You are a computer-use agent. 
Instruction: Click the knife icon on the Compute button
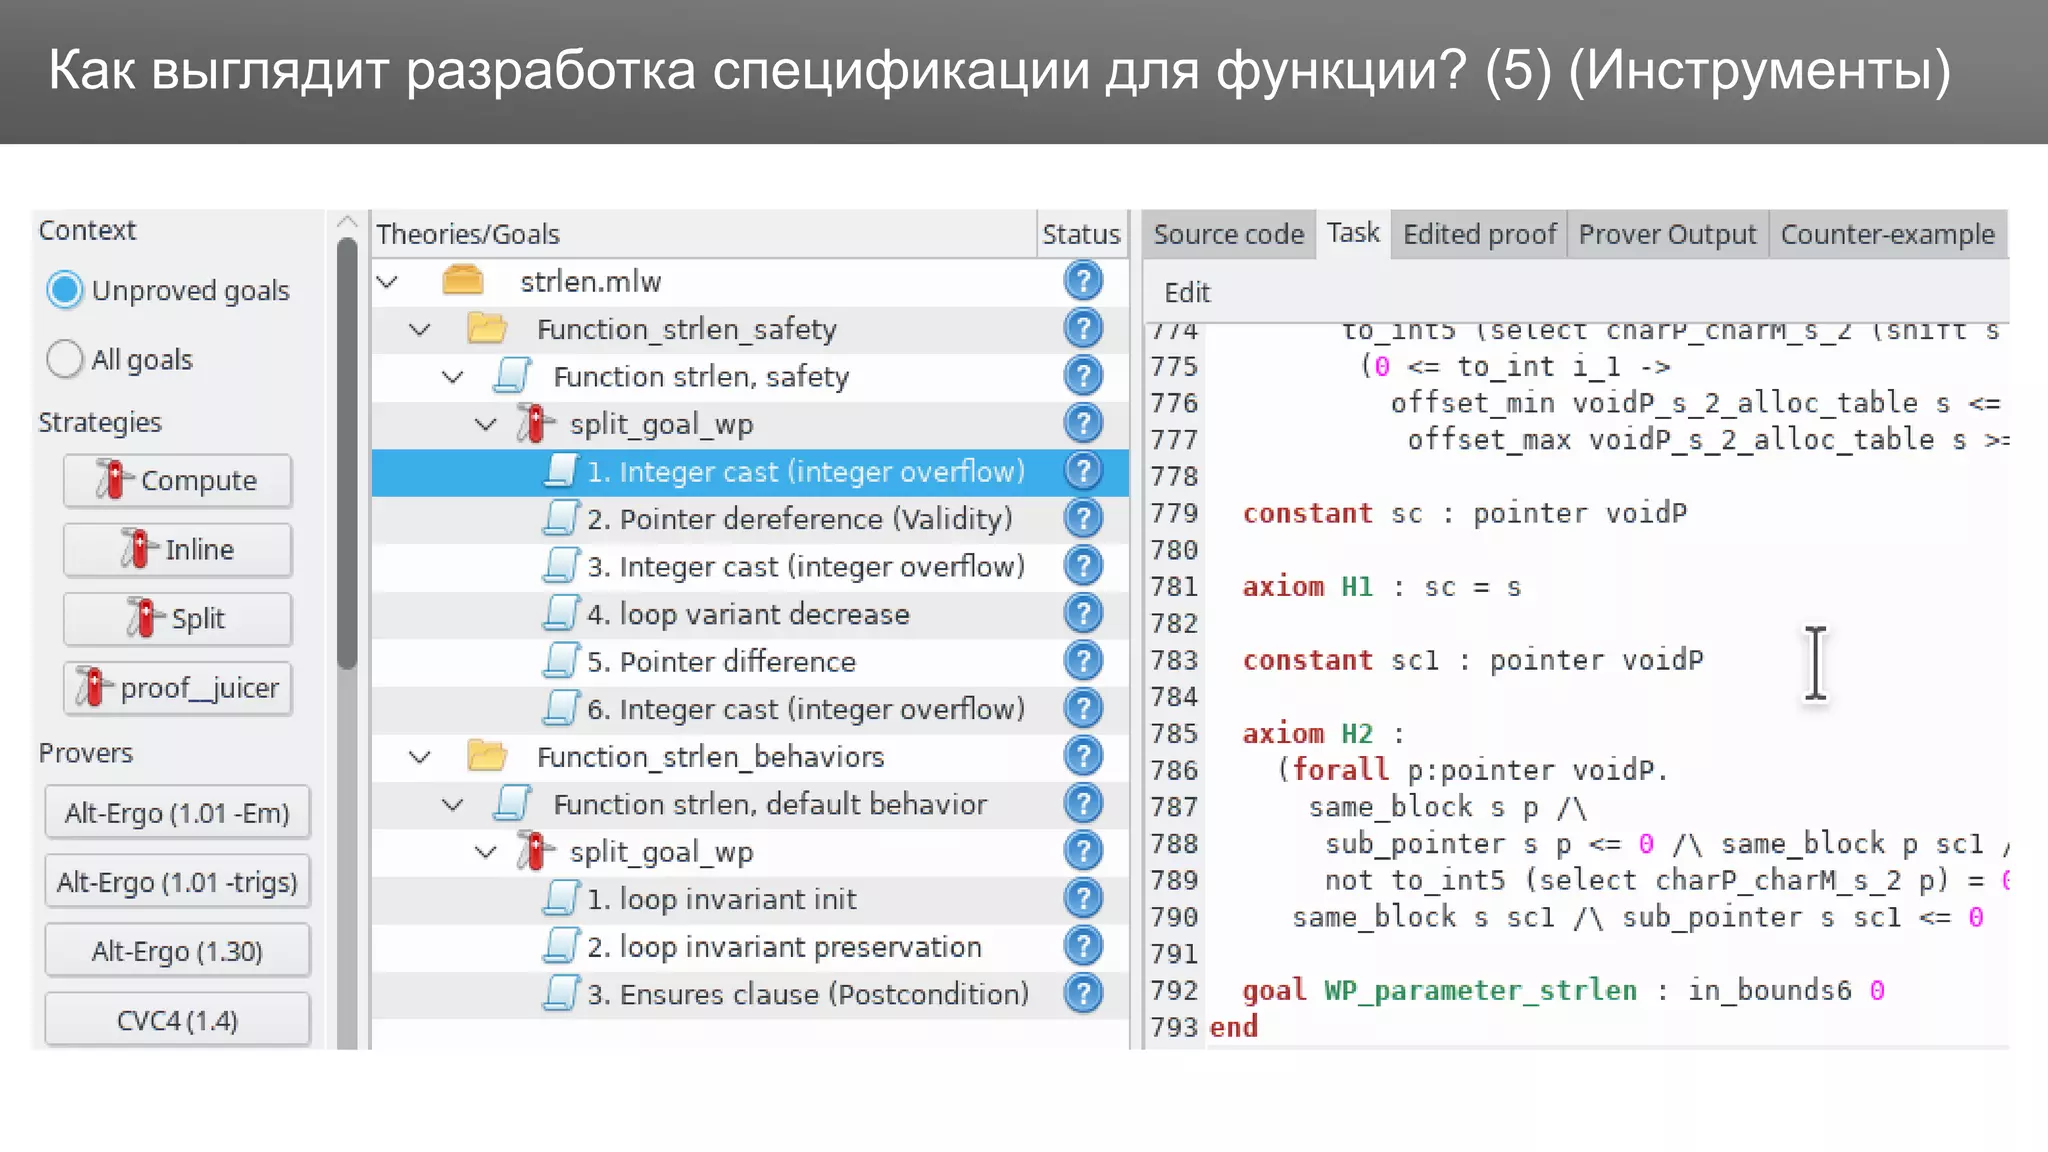coord(114,479)
